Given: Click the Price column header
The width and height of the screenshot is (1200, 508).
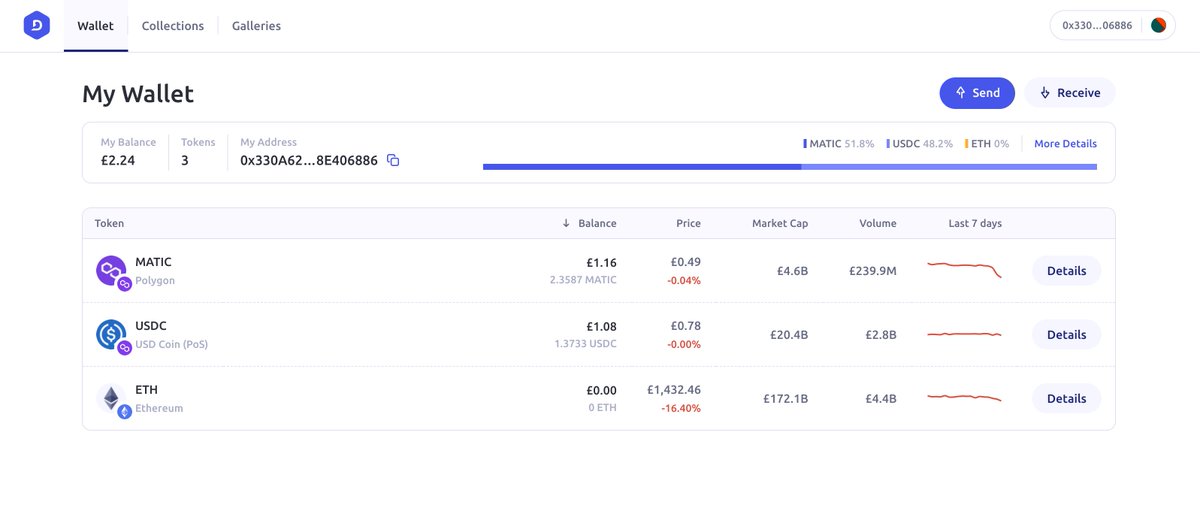Looking at the screenshot, I should pos(688,223).
